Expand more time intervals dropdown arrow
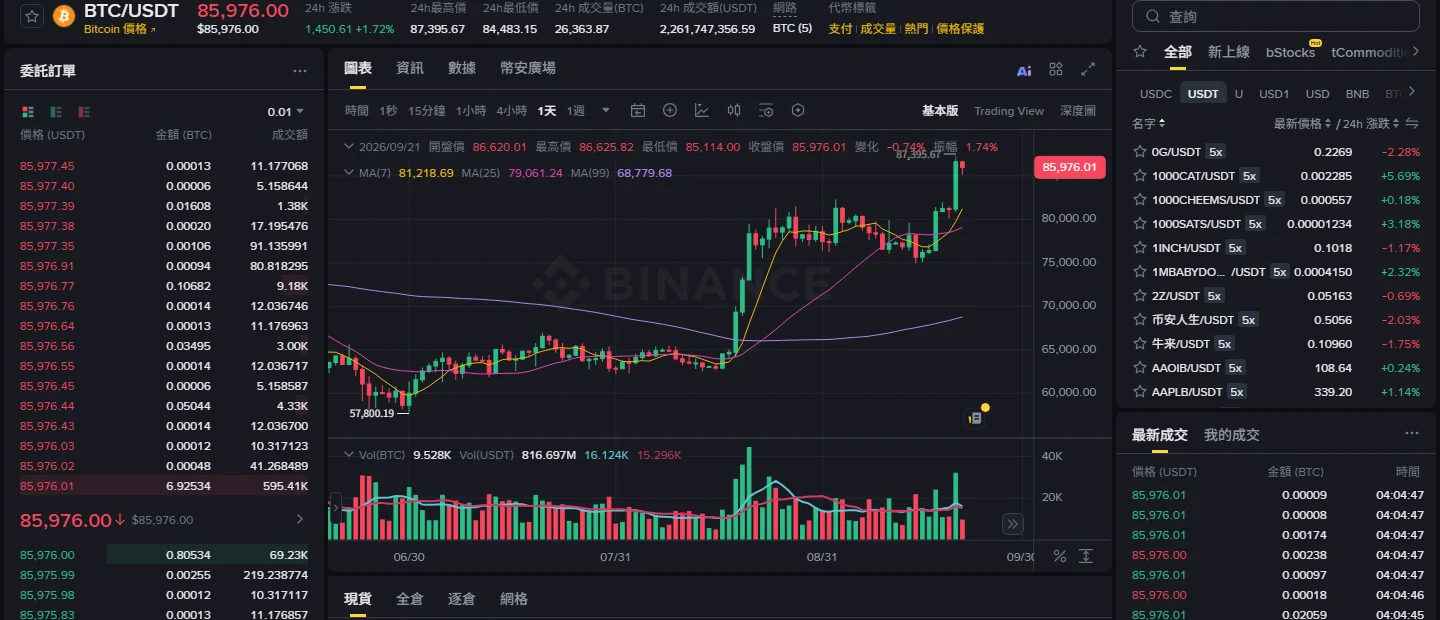This screenshot has height=620, width=1440. tap(605, 111)
